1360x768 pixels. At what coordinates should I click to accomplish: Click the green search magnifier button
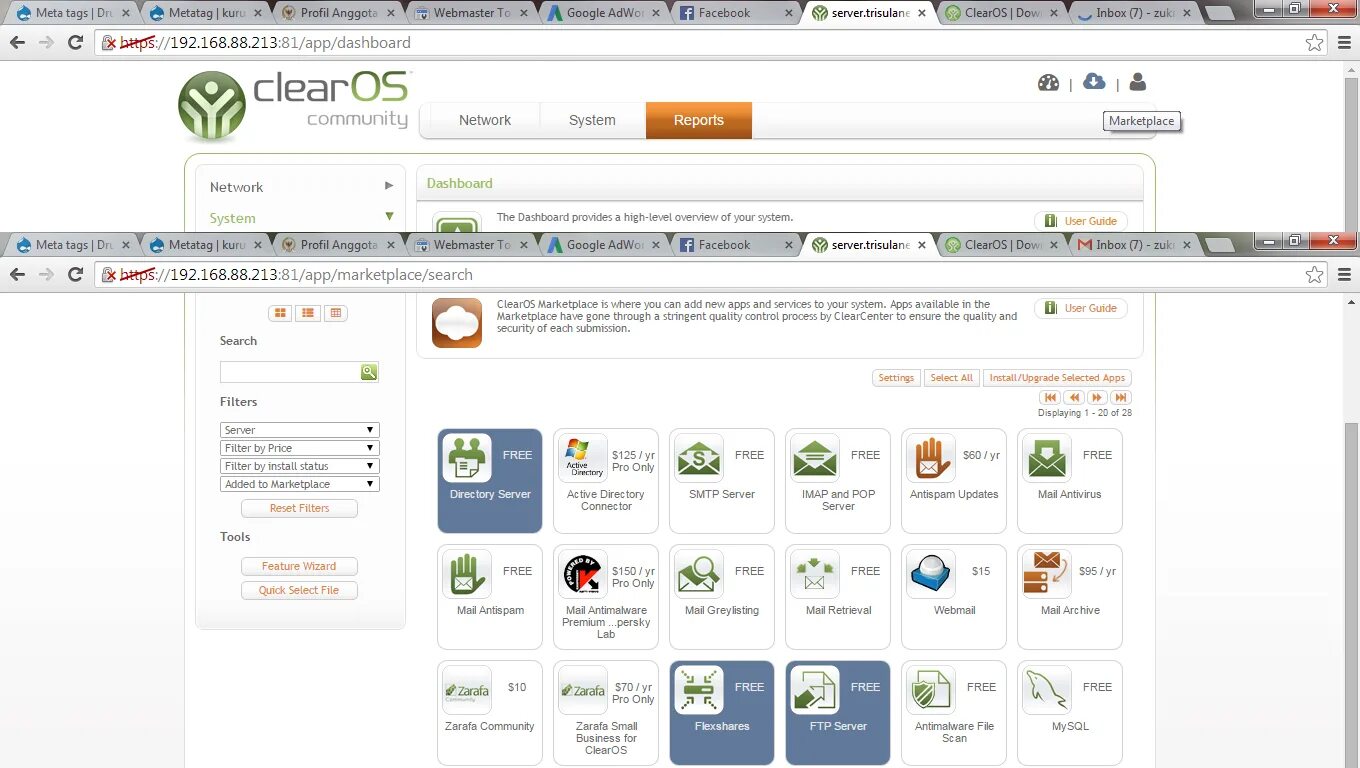point(369,372)
